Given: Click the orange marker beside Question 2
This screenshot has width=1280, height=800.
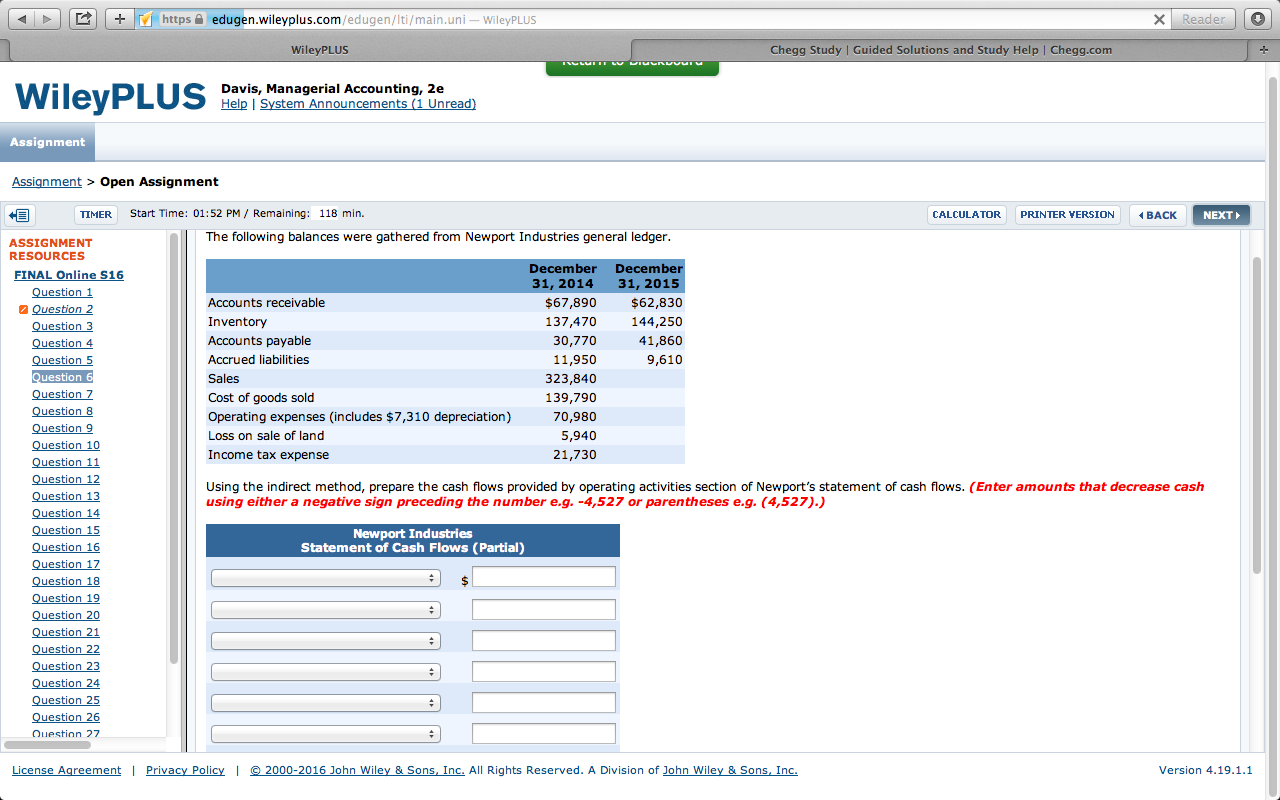Looking at the screenshot, I should pos(23,309).
